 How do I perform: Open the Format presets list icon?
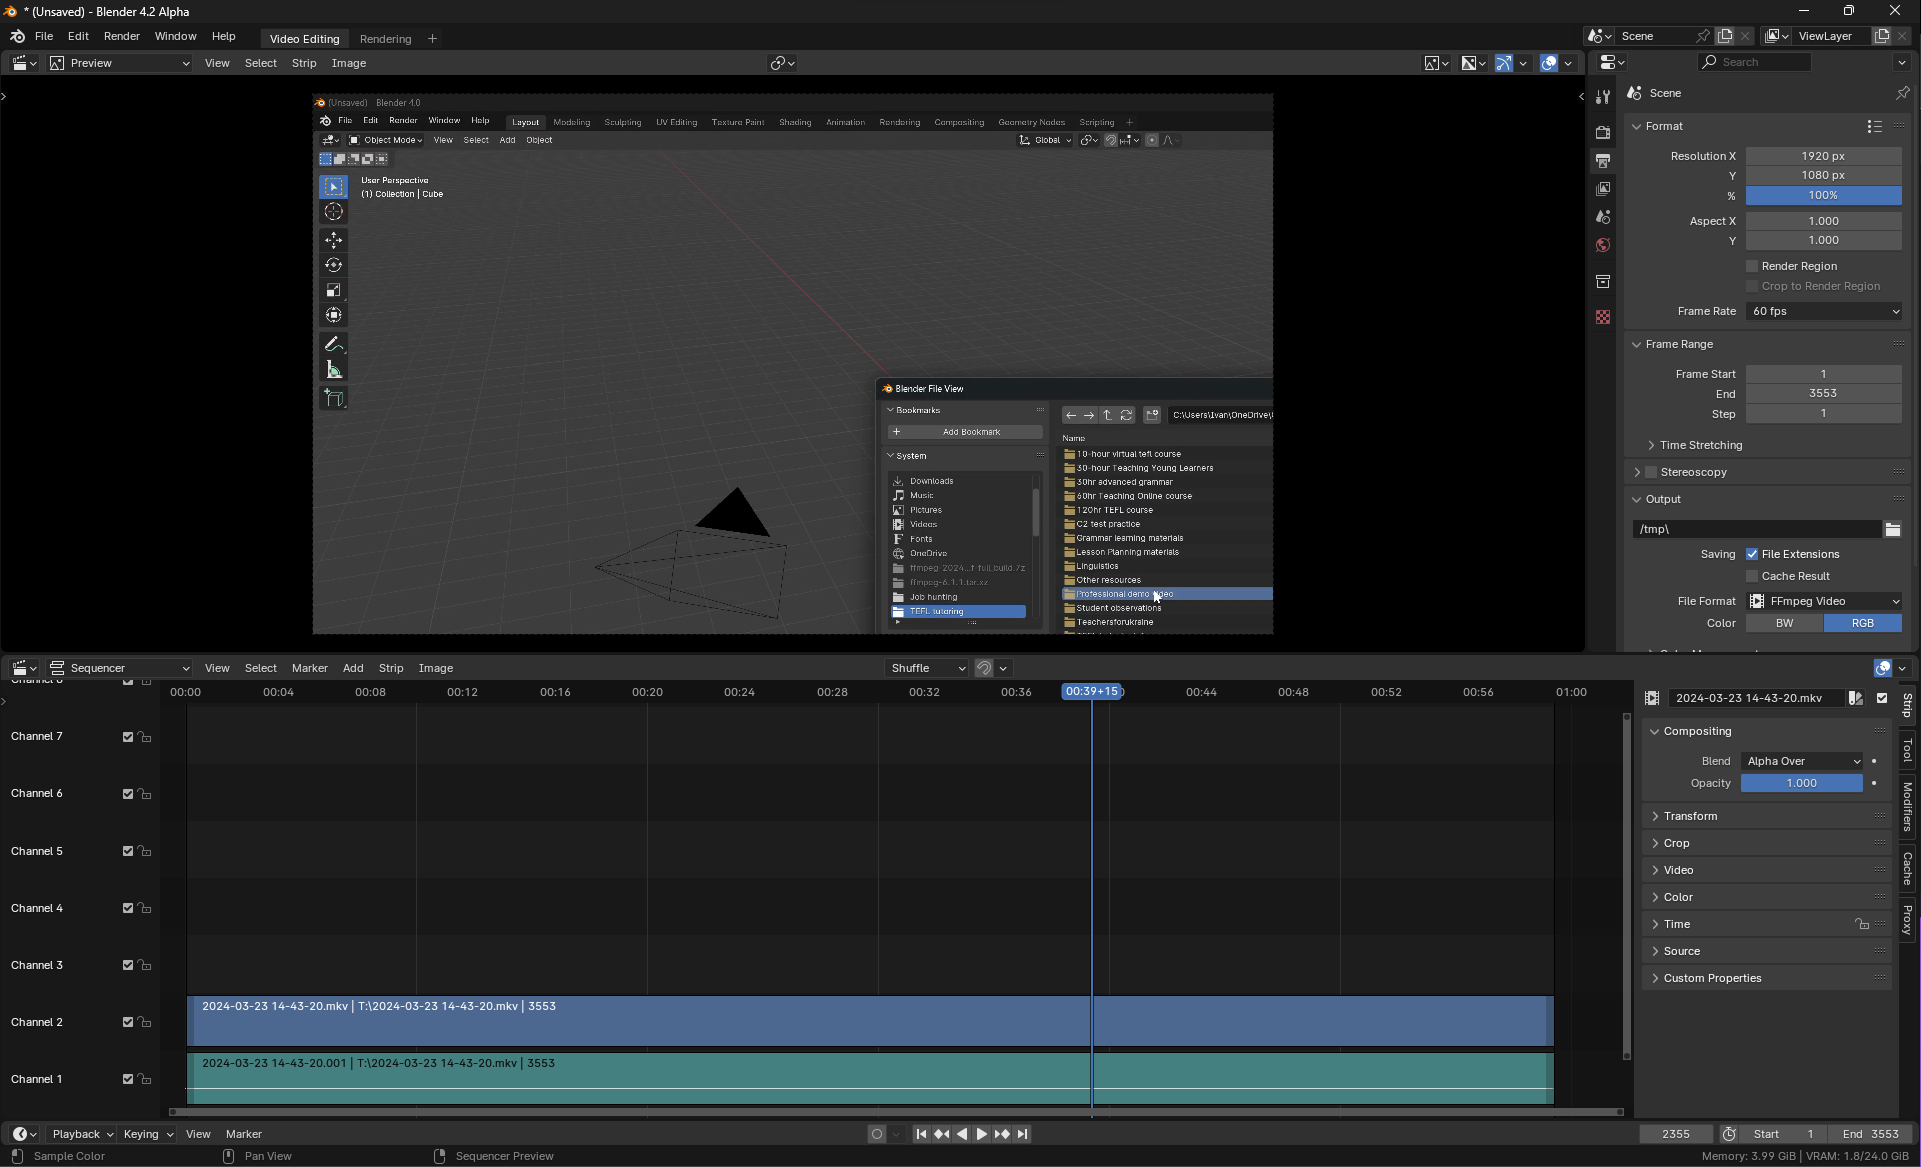[x=1874, y=127]
